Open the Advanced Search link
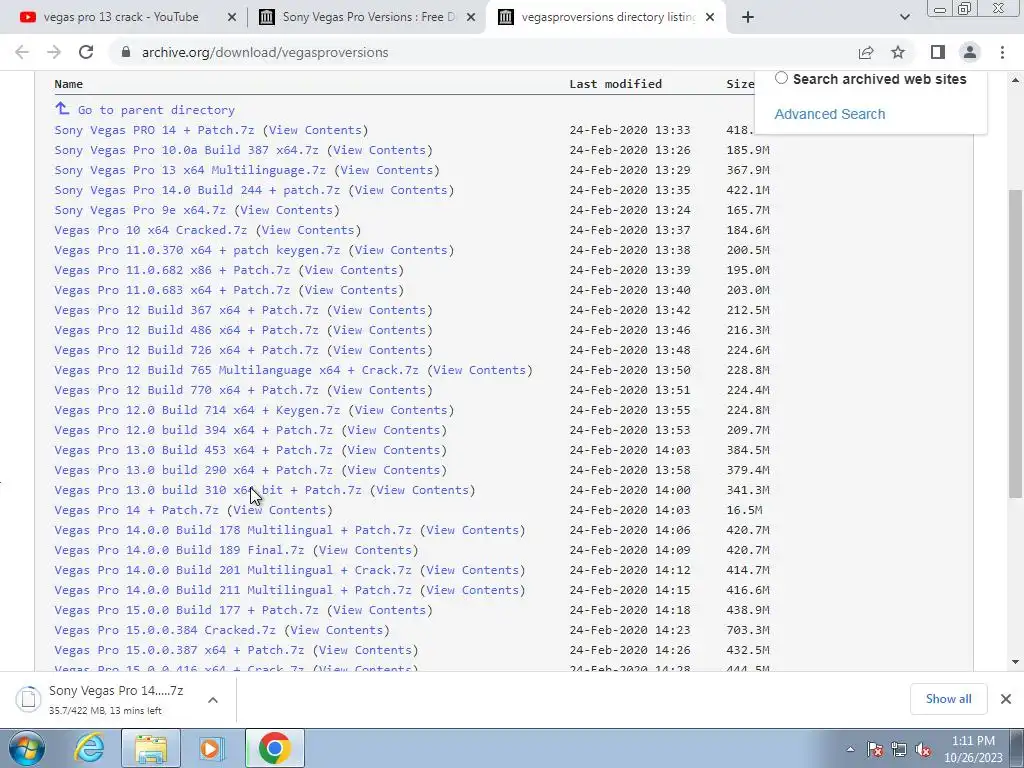The height and width of the screenshot is (768, 1024). (829, 114)
